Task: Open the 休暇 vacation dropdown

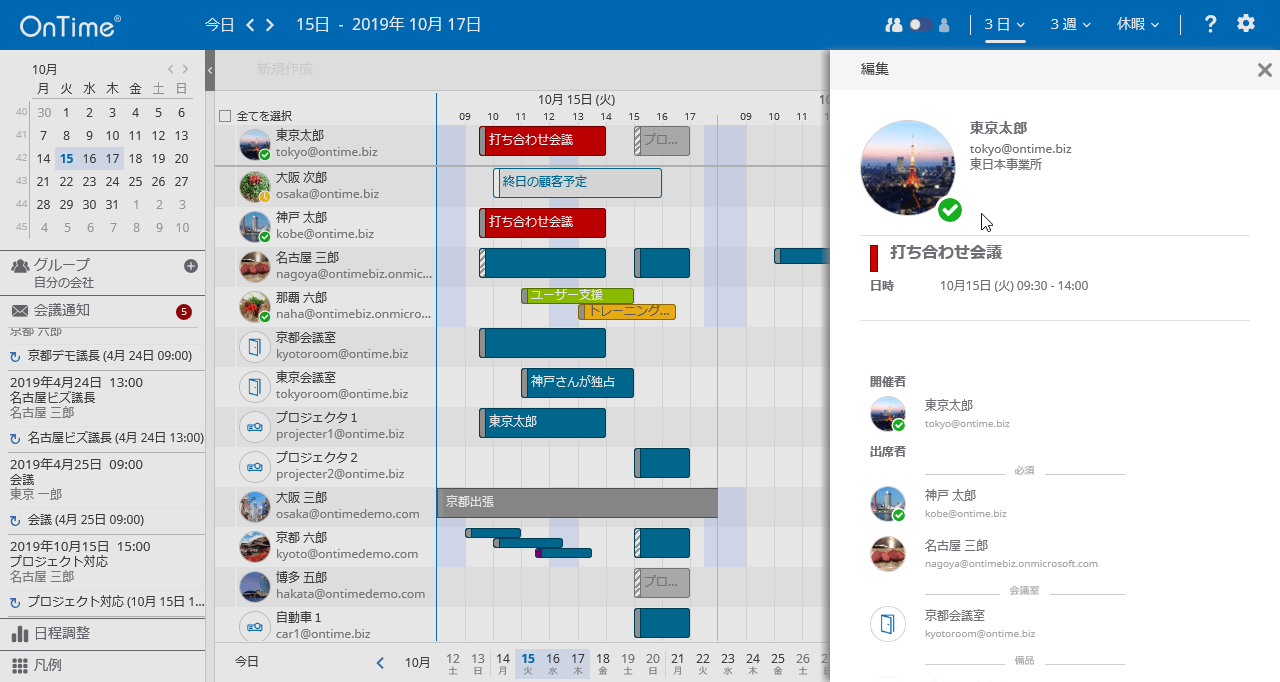Action: [x=1137, y=24]
